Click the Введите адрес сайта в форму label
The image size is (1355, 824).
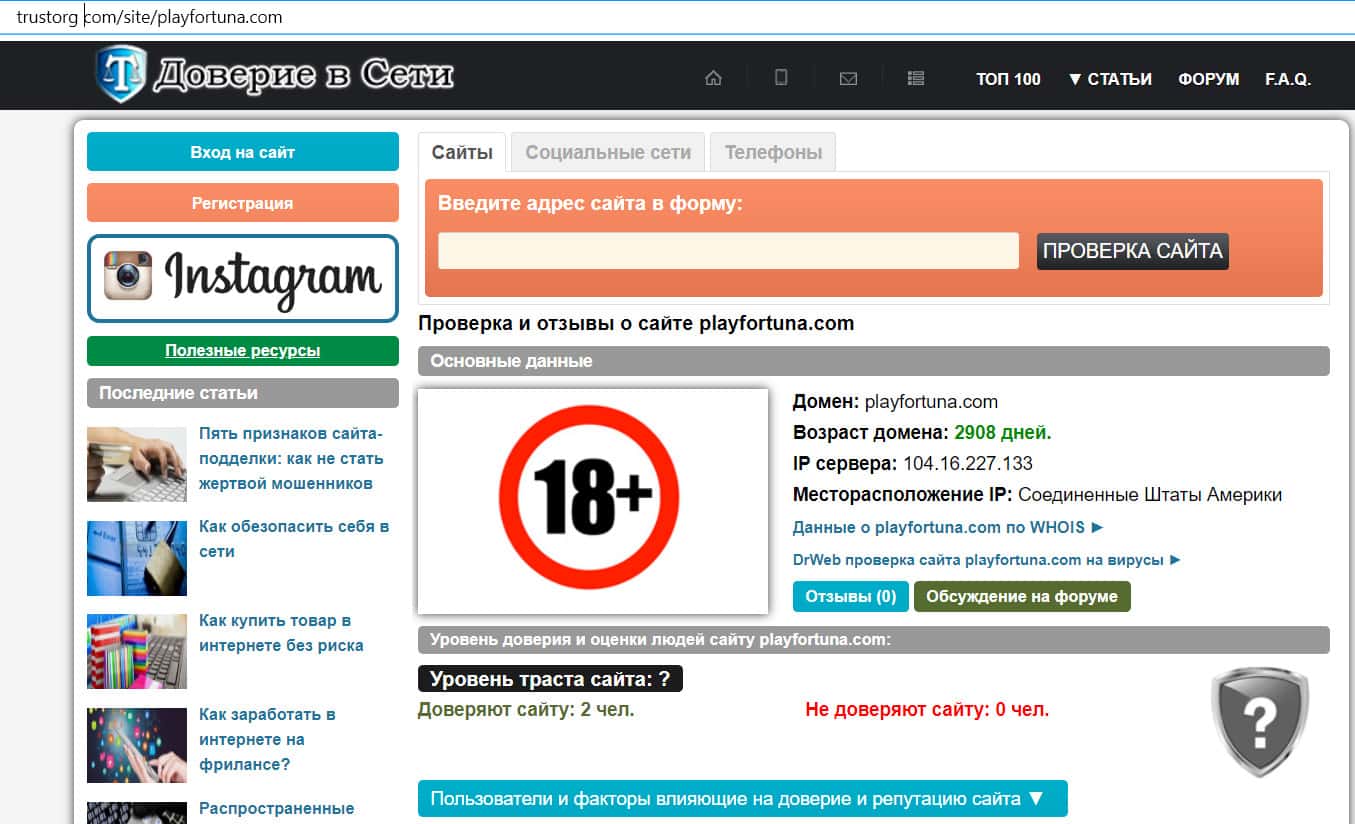click(x=591, y=204)
